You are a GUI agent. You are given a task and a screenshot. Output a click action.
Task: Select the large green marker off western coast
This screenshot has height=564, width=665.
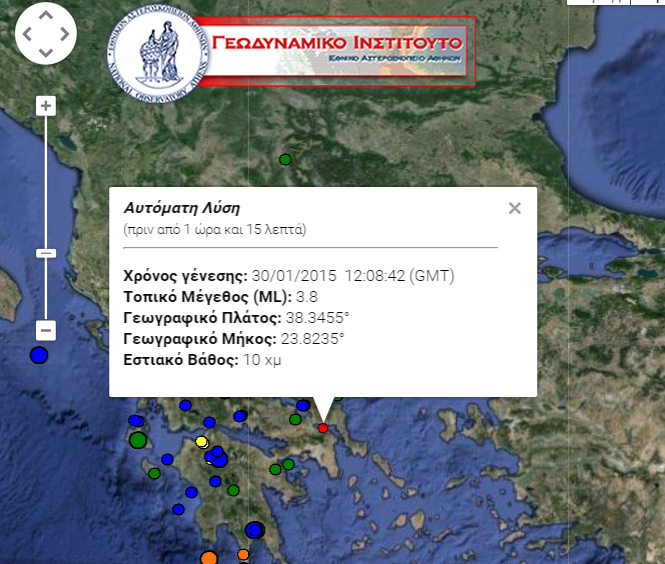pos(138,440)
